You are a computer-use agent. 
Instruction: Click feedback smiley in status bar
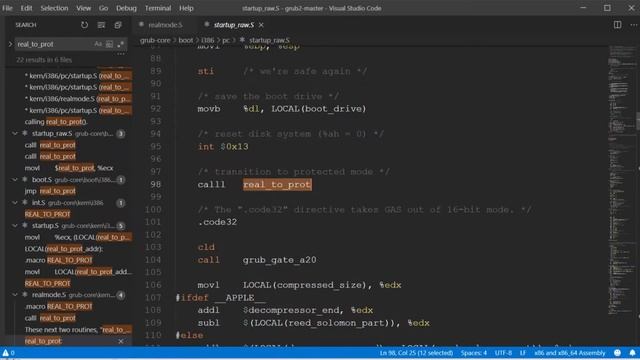click(x=618, y=353)
